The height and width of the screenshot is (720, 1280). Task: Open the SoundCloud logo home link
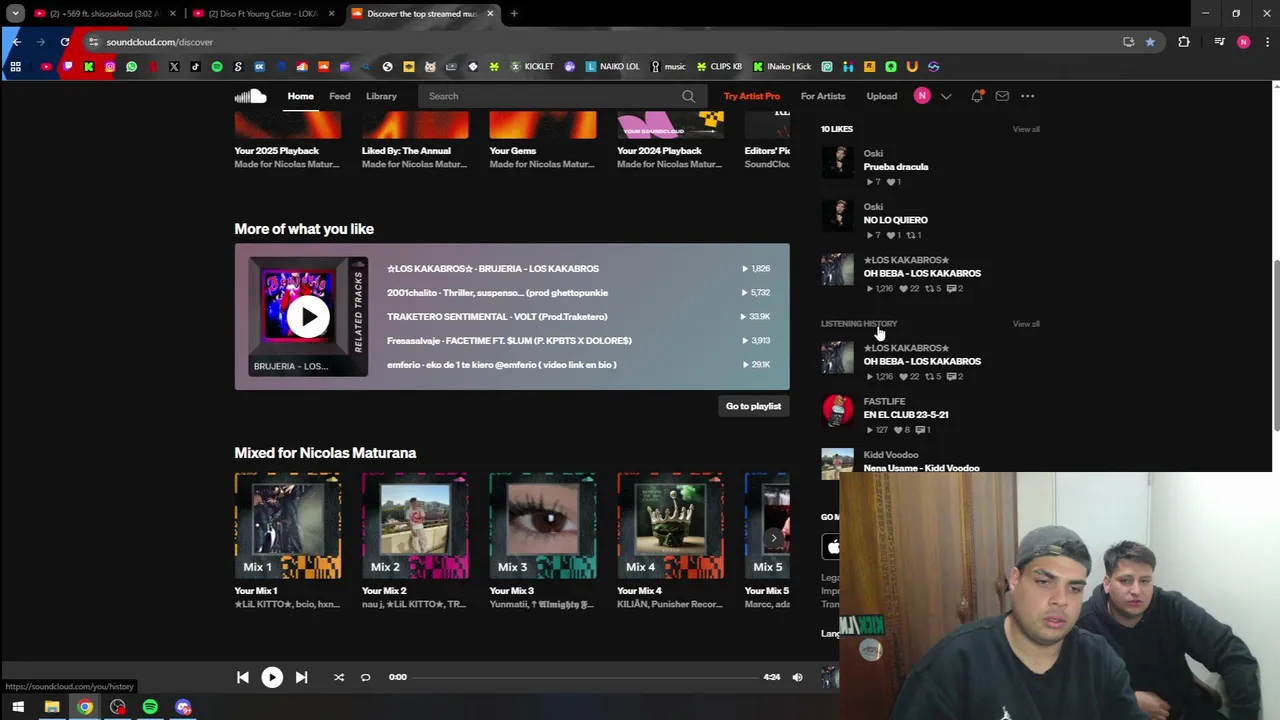coord(250,96)
